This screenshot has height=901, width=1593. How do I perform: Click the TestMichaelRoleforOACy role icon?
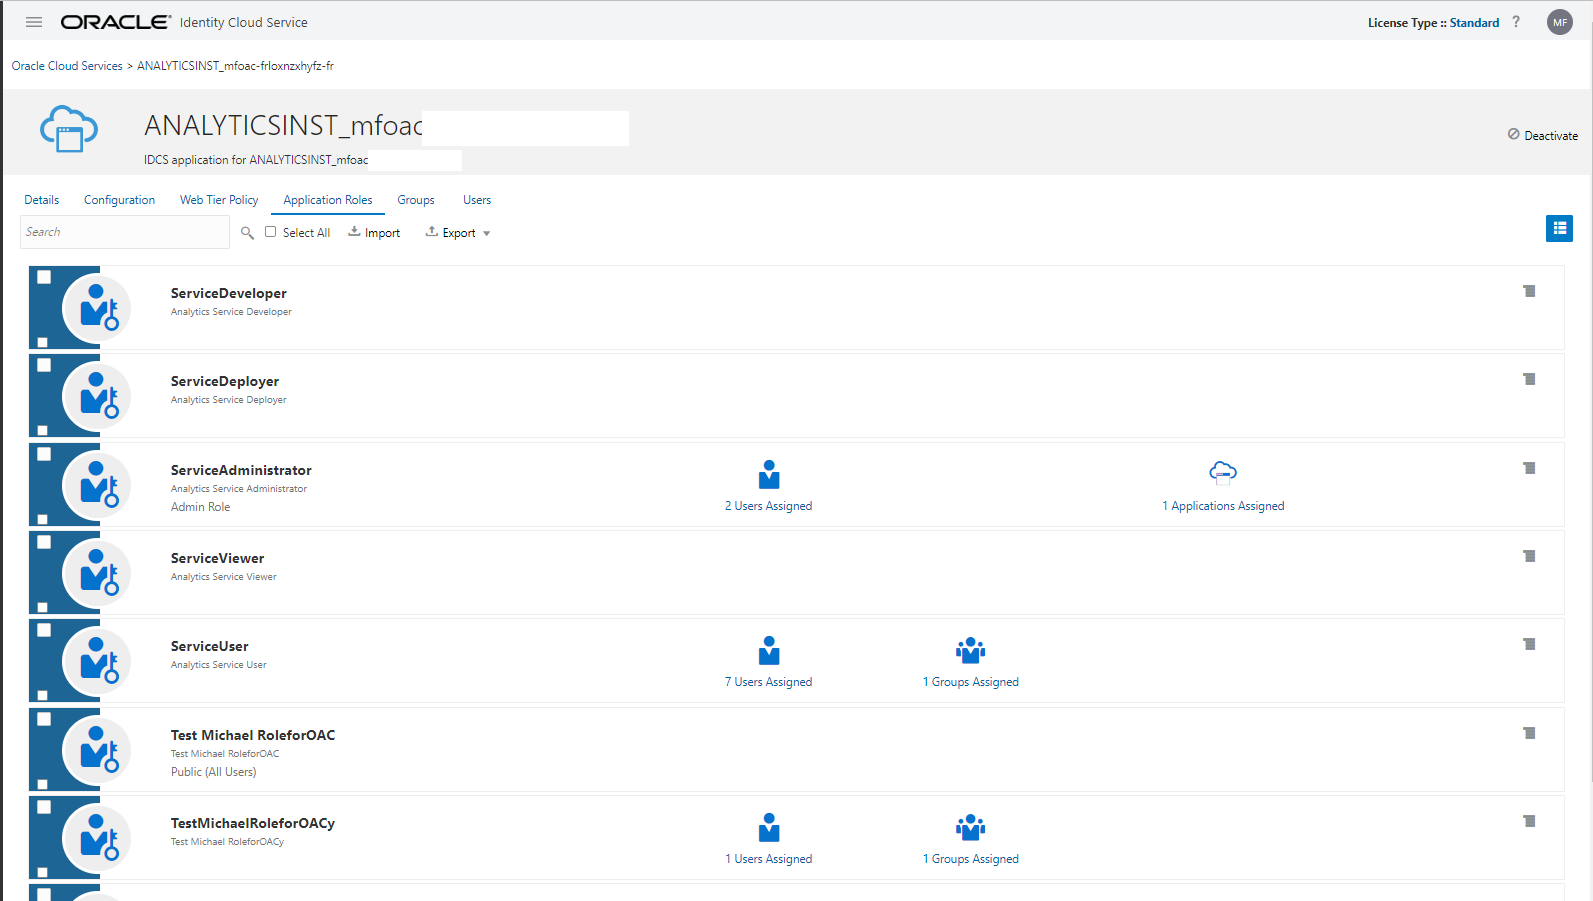[97, 837]
